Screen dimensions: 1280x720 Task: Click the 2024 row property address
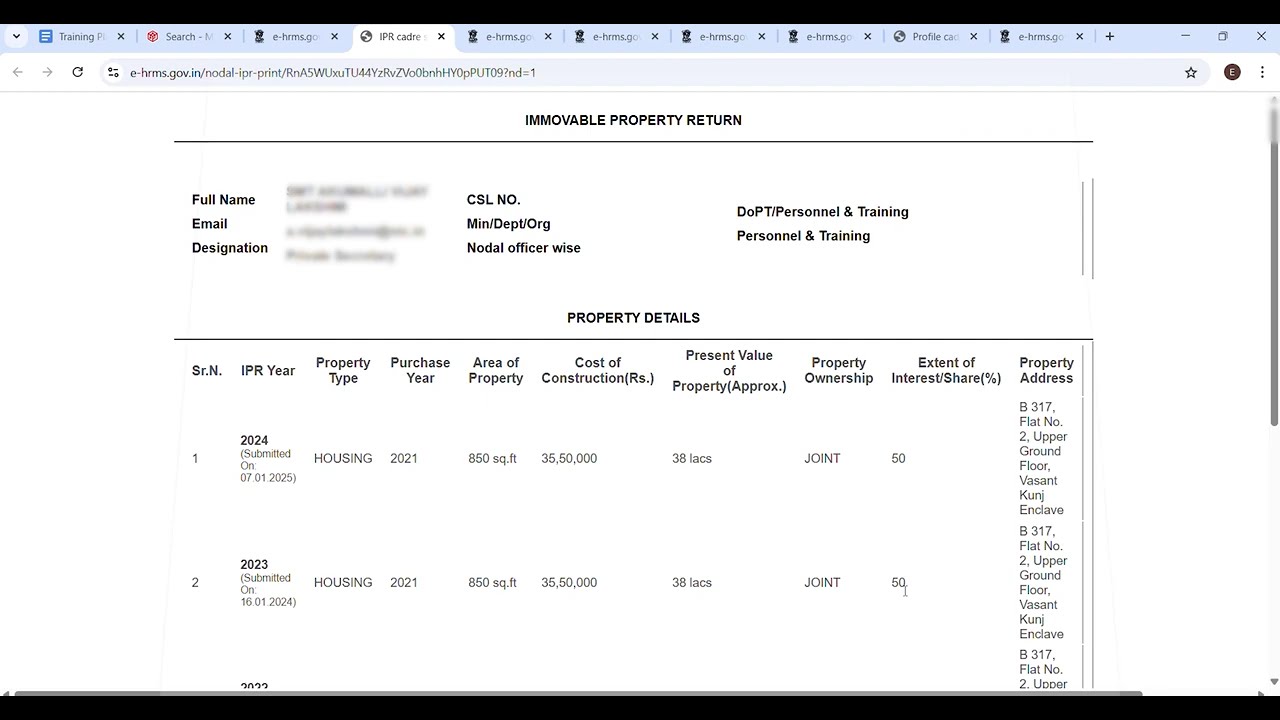point(1043,459)
